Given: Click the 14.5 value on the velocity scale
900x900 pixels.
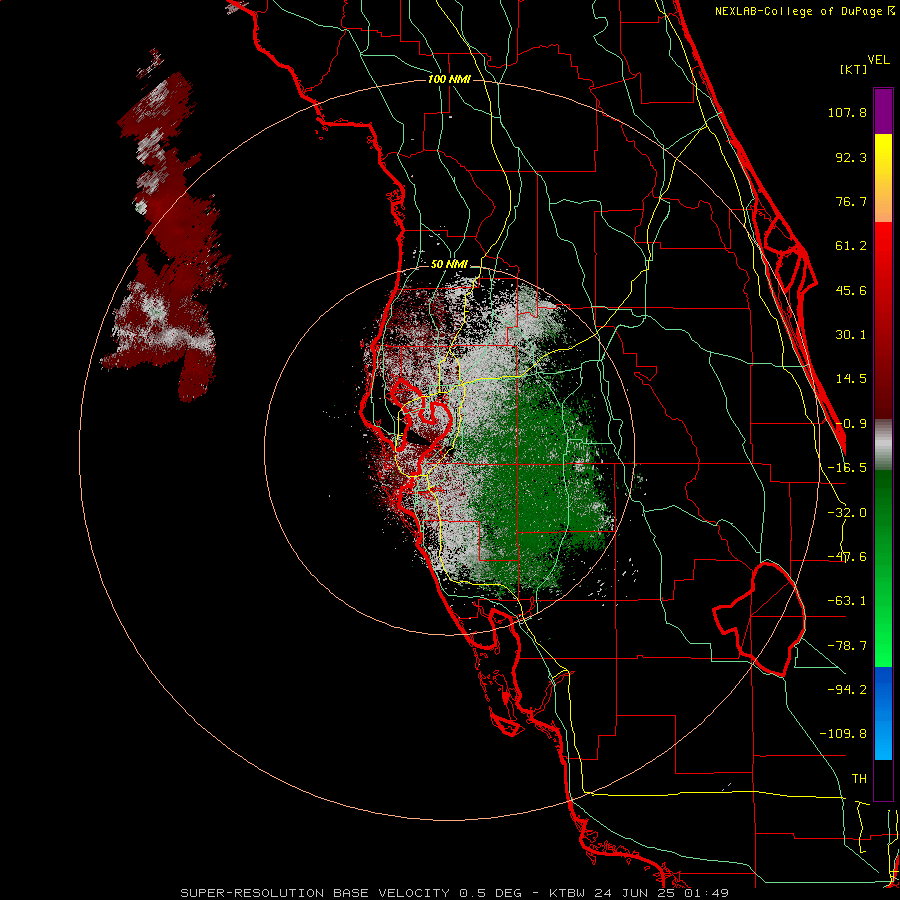Looking at the screenshot, I should coord(851,379).
